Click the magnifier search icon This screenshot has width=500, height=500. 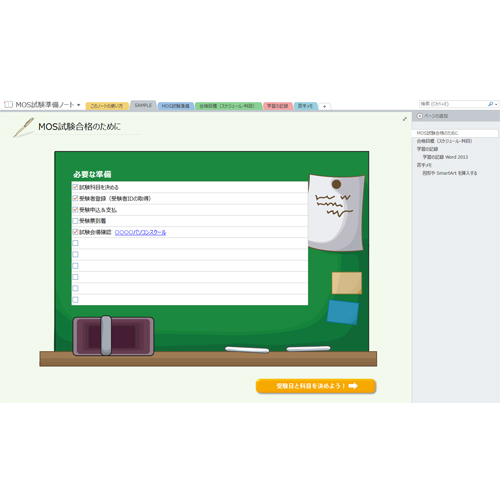click(490, 104)
